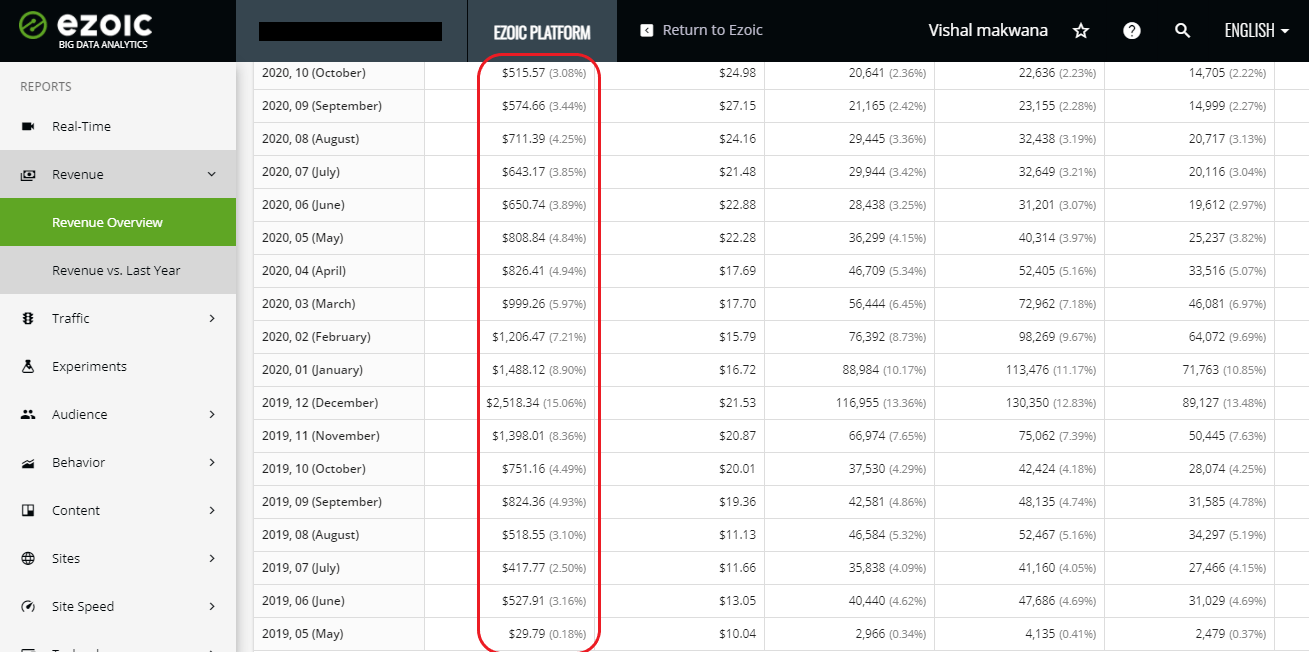This screenshot has height=652, width=1309.
Task: Click the $20.01 value in October 2019 row
Action: click(x=737, y=469)
